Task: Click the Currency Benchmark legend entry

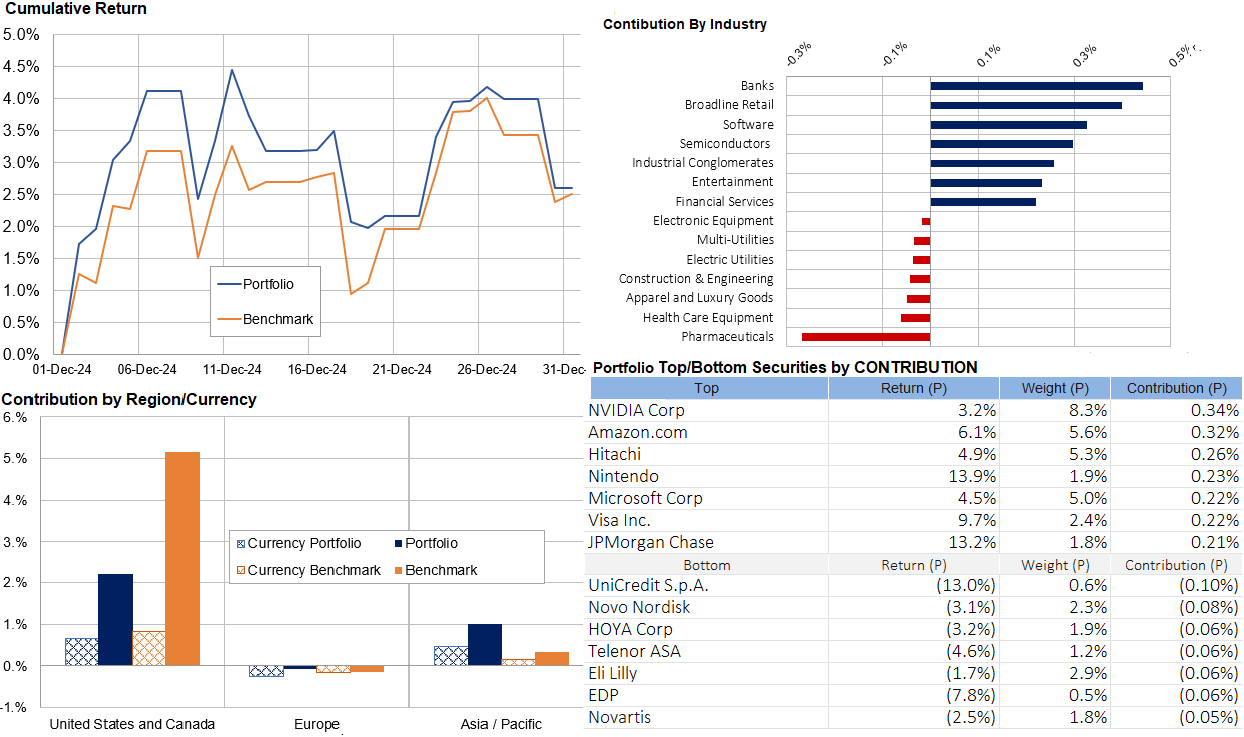Action: 307,570
